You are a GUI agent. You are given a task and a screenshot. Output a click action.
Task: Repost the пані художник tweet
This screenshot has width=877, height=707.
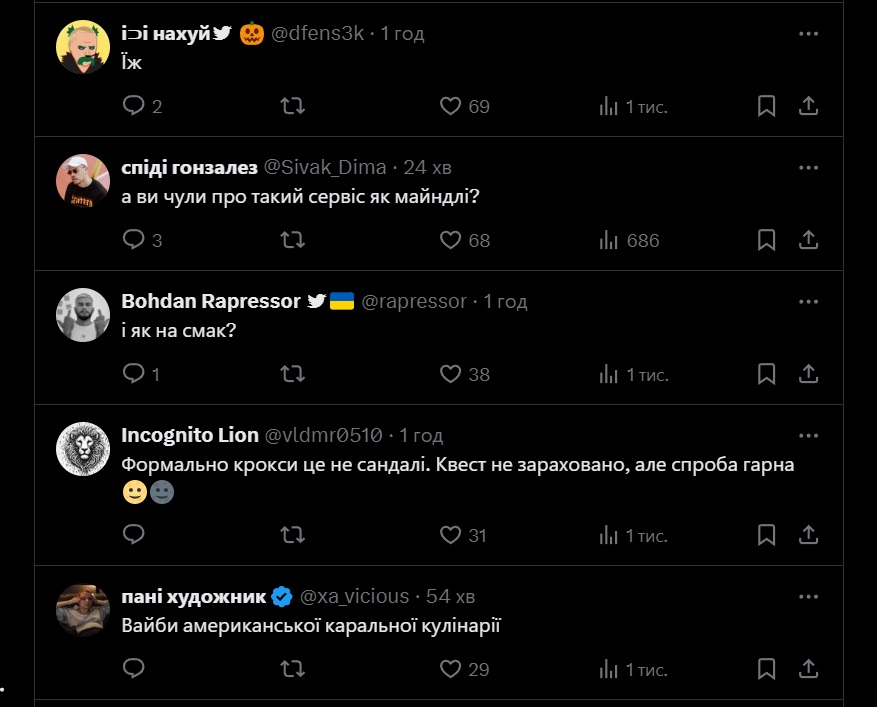(x=293, y=669)
